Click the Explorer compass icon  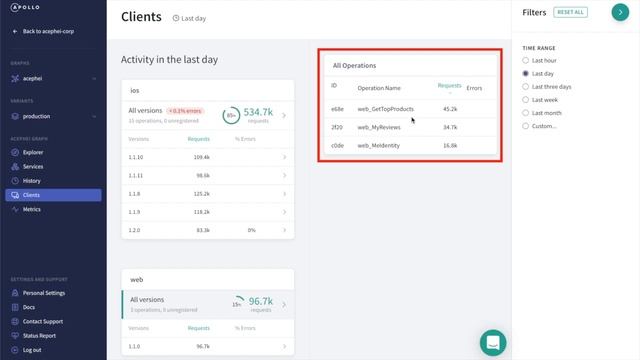15,152
